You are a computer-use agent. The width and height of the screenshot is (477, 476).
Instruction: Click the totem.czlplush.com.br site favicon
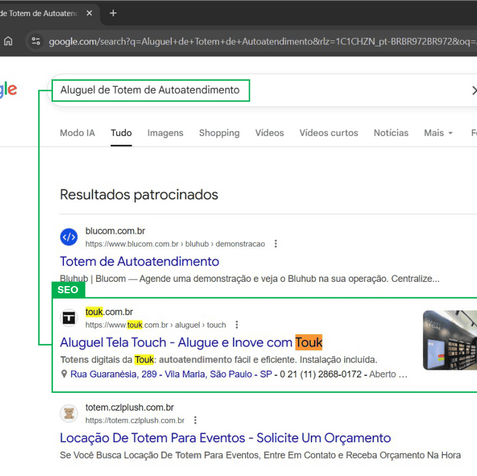pos(69,414)
